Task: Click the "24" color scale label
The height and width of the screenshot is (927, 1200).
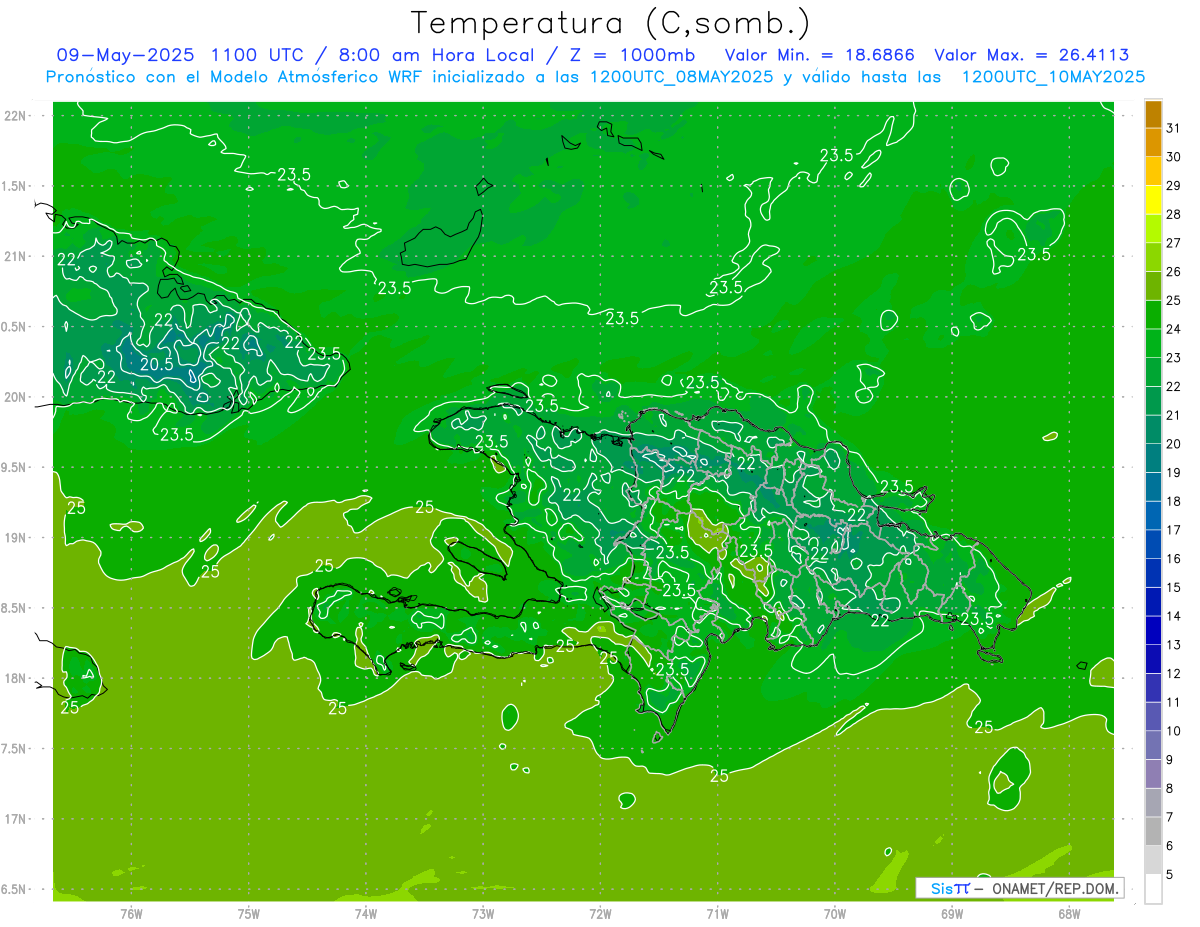Action: click(1173, 329)
